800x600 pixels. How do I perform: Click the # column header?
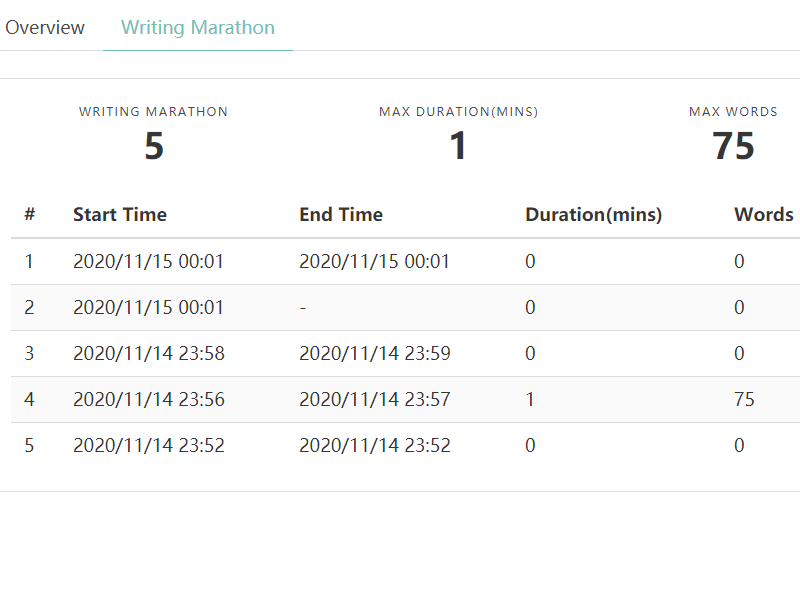(30, 214)
